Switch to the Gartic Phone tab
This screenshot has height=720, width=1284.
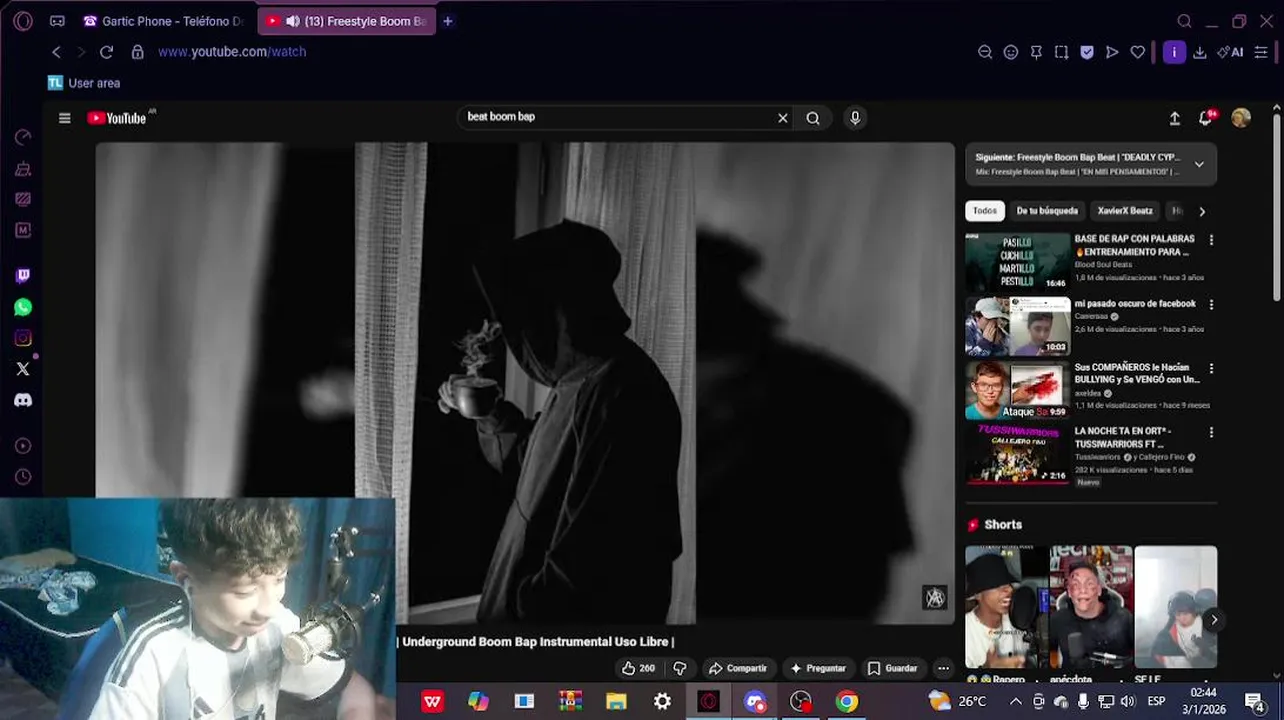[164, 21]
